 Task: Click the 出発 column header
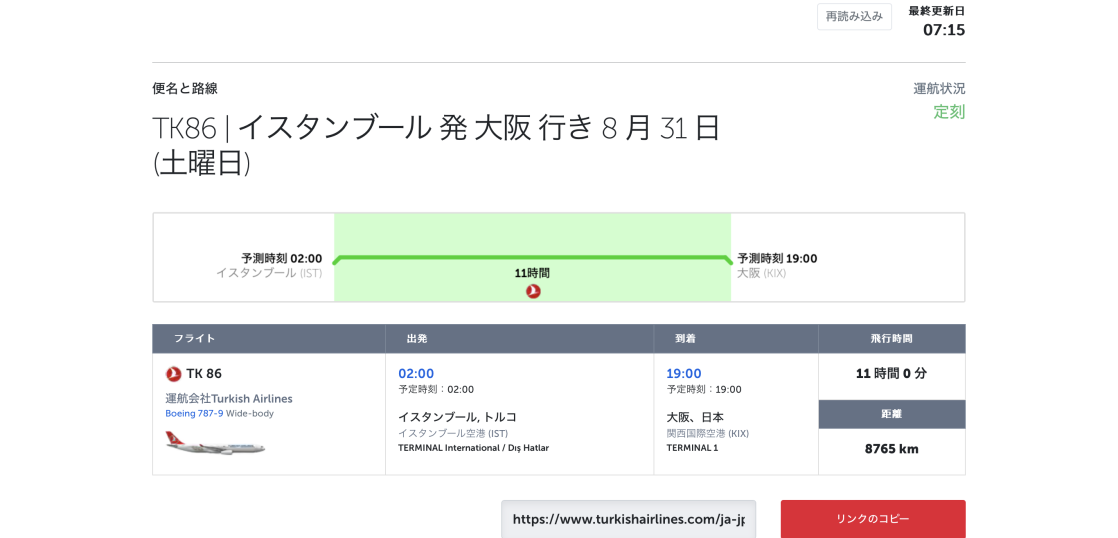tap(417, 339)
